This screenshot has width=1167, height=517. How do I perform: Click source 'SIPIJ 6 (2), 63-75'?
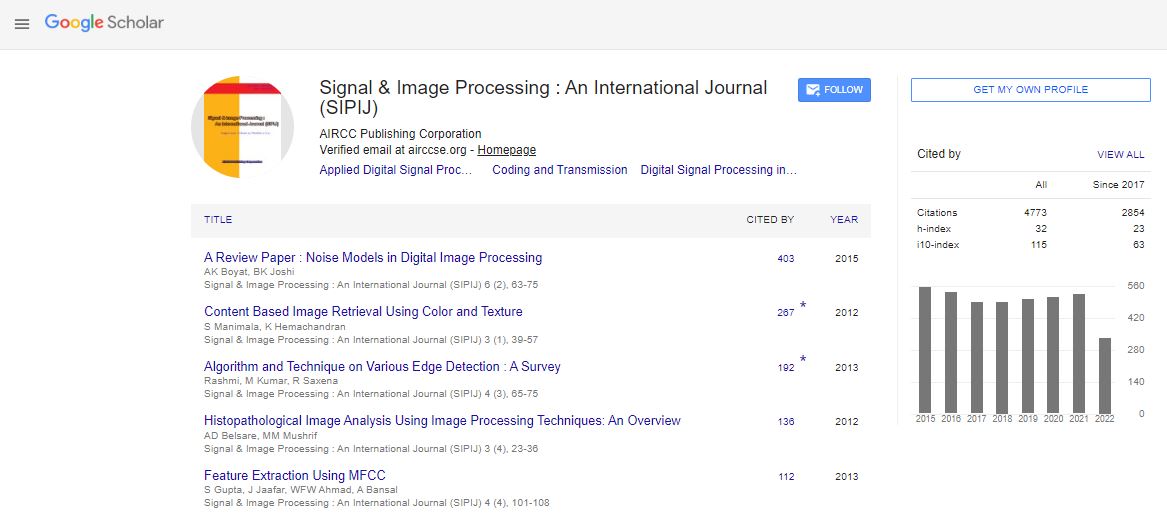click(371, 285)
